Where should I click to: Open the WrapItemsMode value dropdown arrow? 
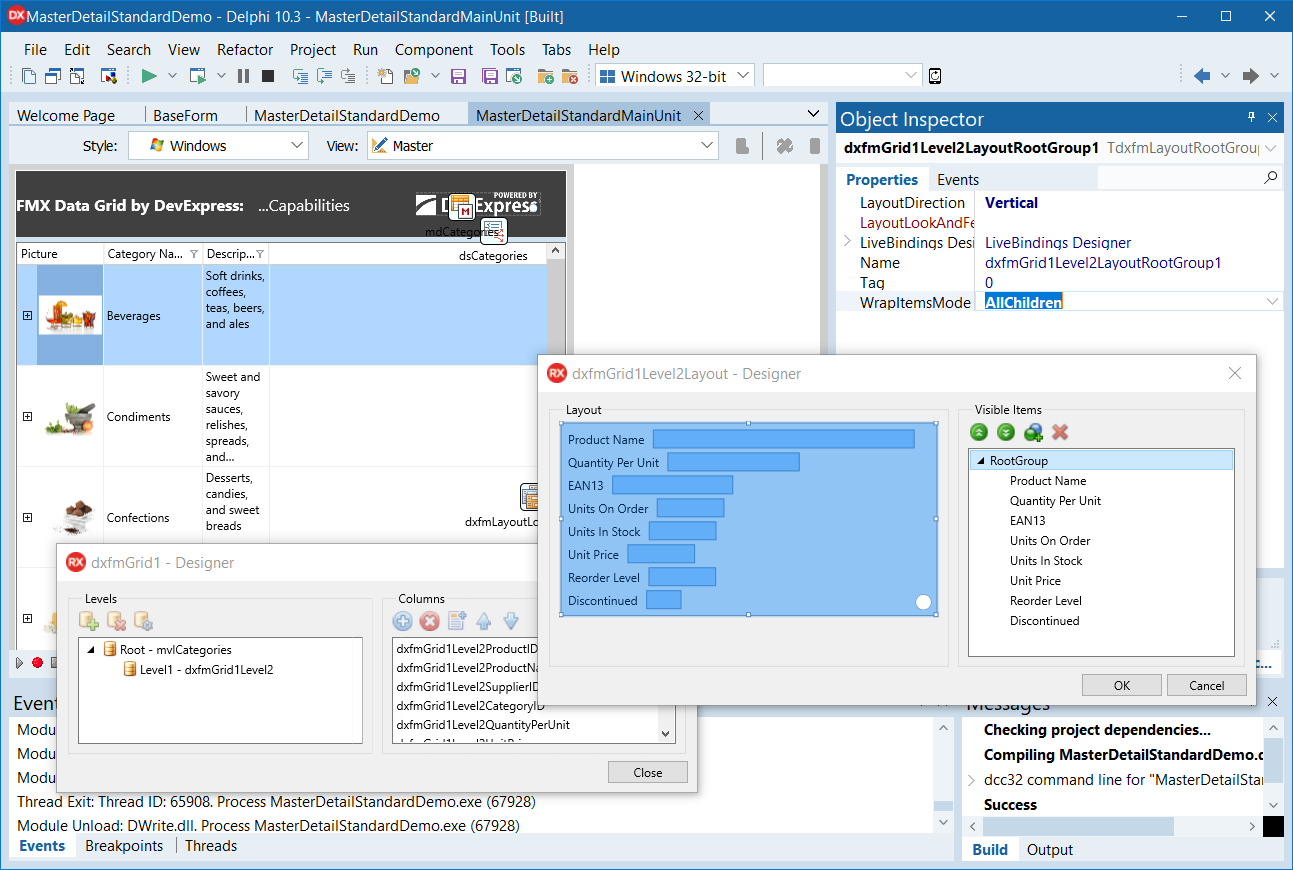point(1272,302)
